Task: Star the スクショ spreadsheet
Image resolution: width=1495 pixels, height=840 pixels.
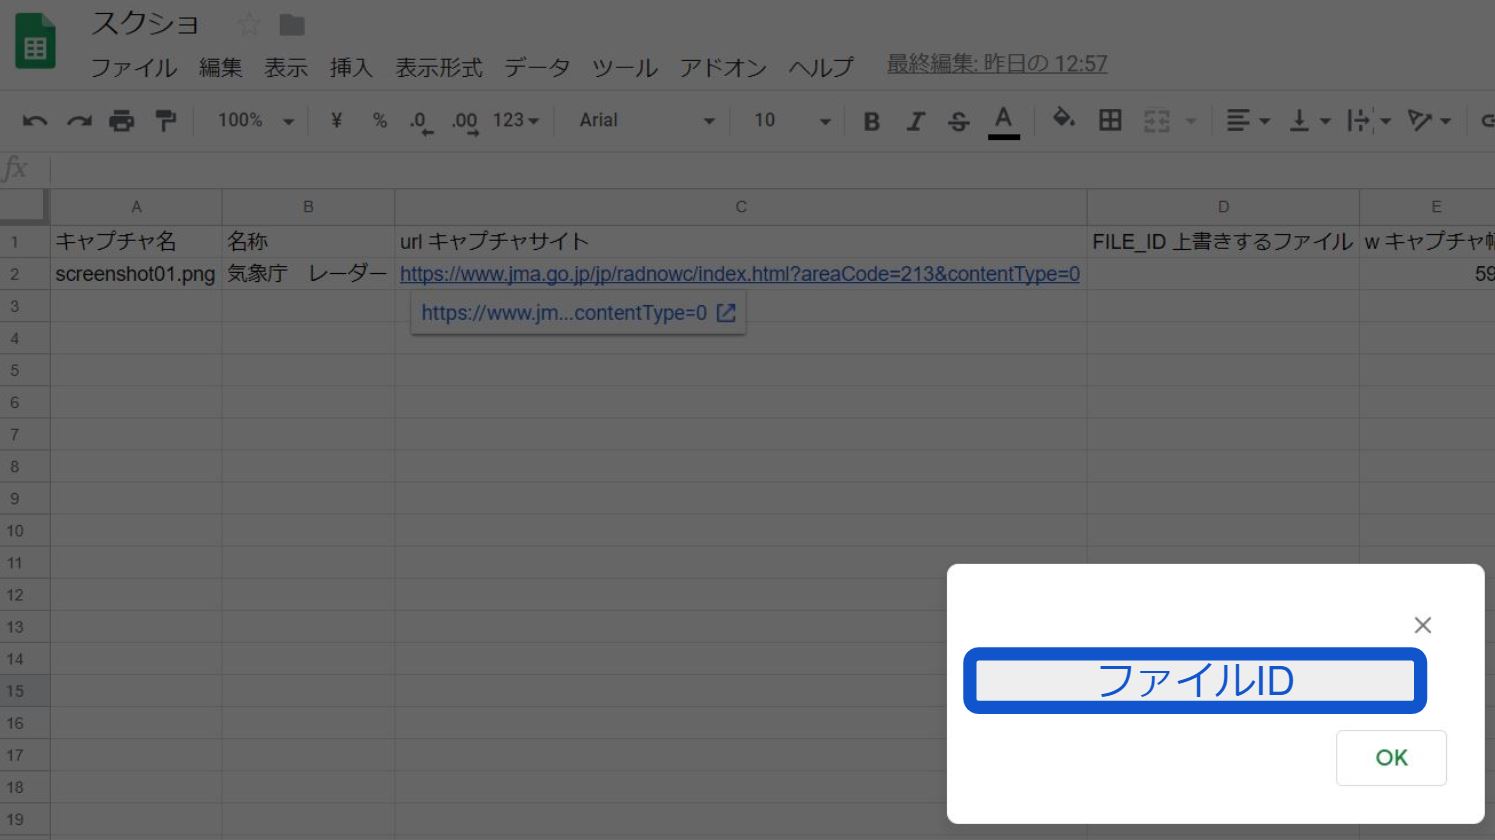Action: pyautogui.click(x=248, y=25)
